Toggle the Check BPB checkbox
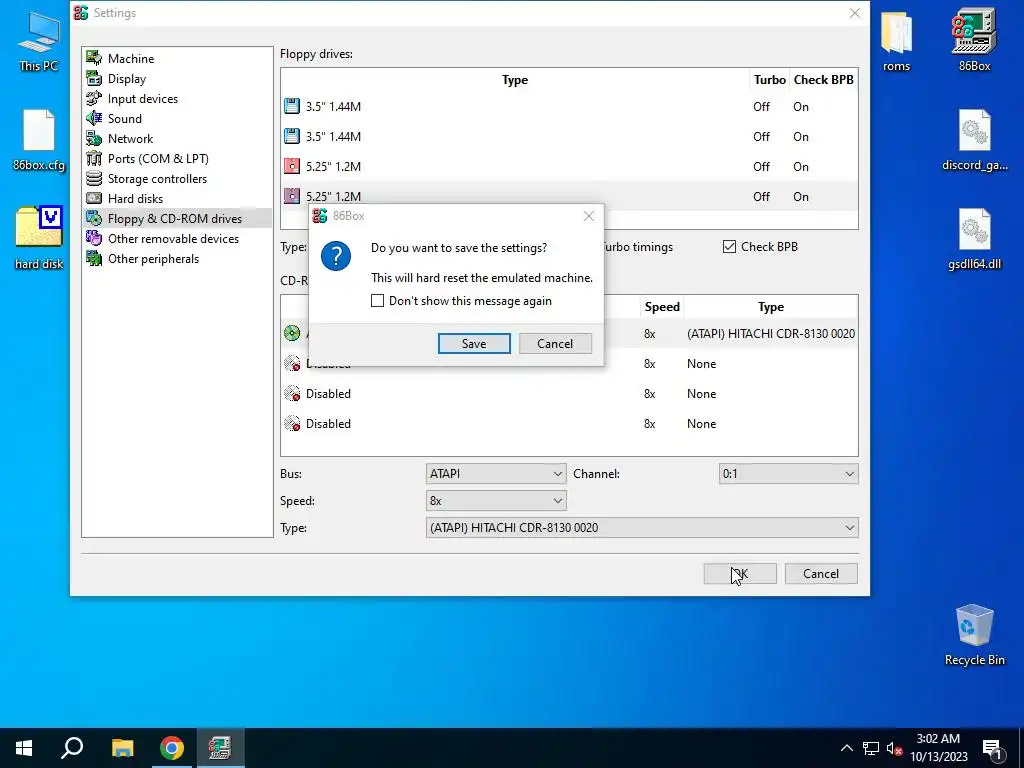The width and height of the screenshot is (1024, 768). (729, 247)
